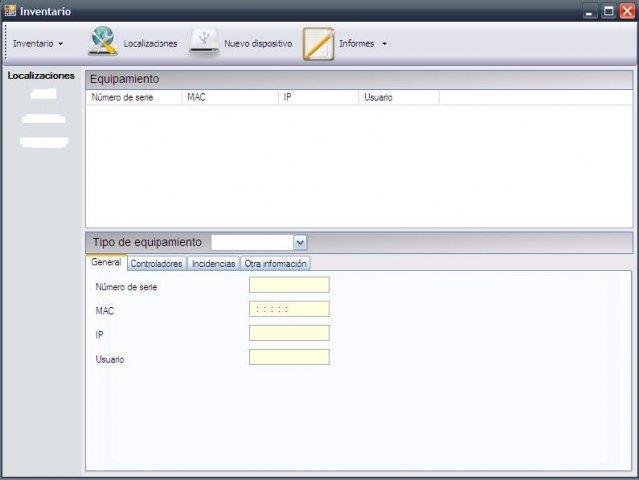Choose the Nuevo dispositivo toolbar label

(258, 43)
